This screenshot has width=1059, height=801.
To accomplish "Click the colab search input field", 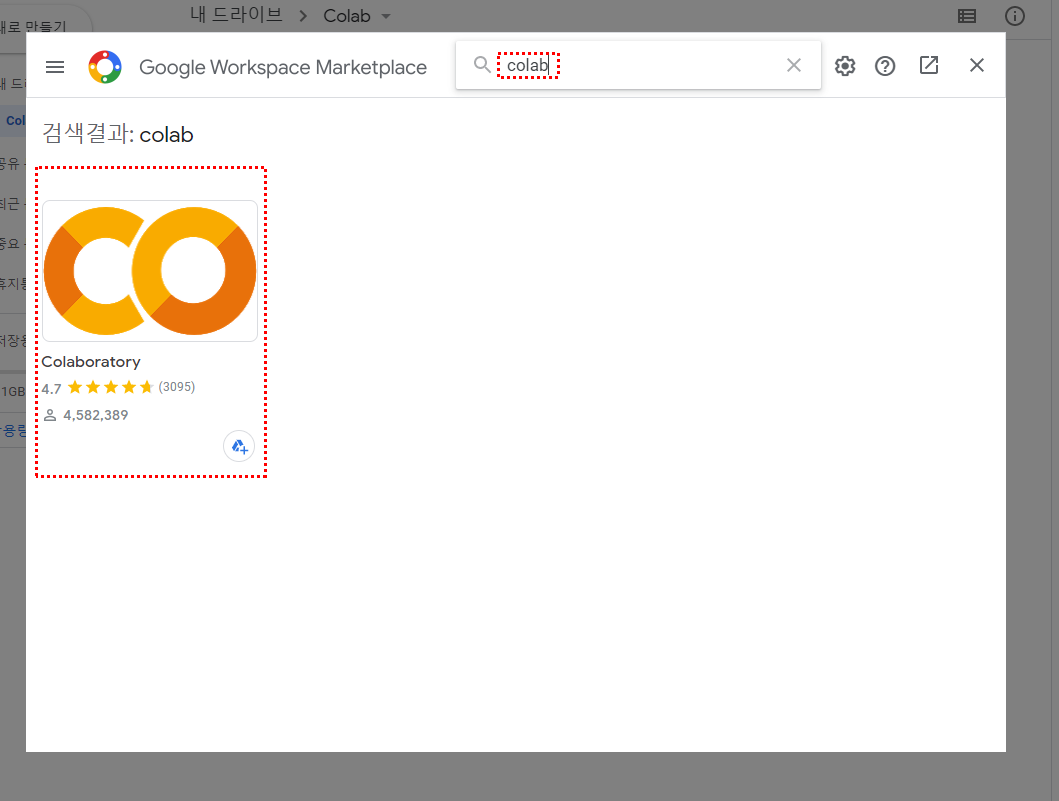I will point(638,65).
